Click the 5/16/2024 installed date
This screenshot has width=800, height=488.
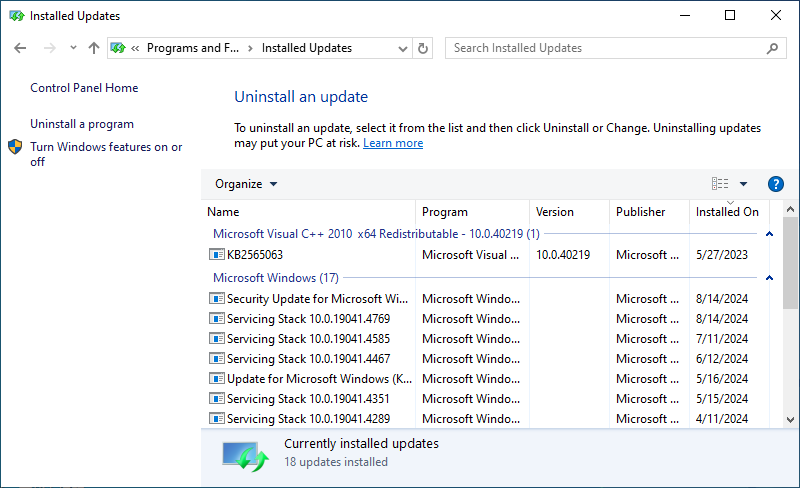(721, 379)
